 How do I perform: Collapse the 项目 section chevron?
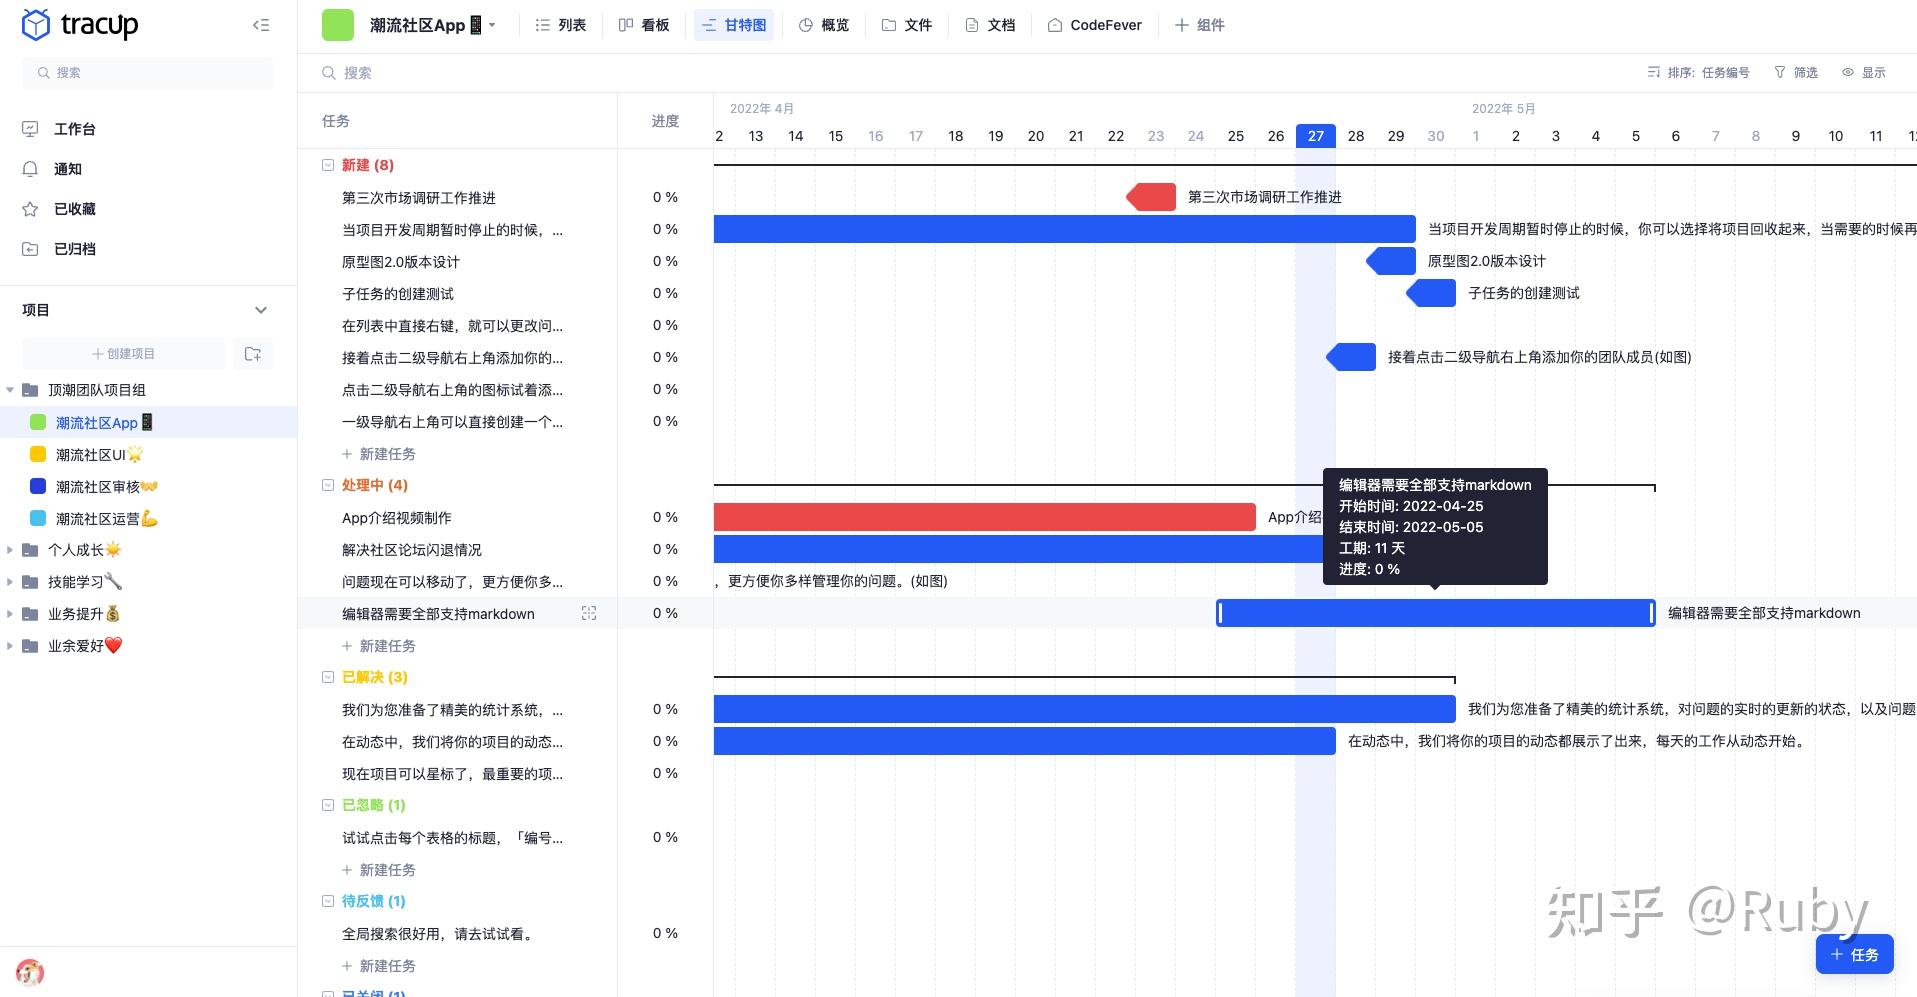click(x=261, y=310)
